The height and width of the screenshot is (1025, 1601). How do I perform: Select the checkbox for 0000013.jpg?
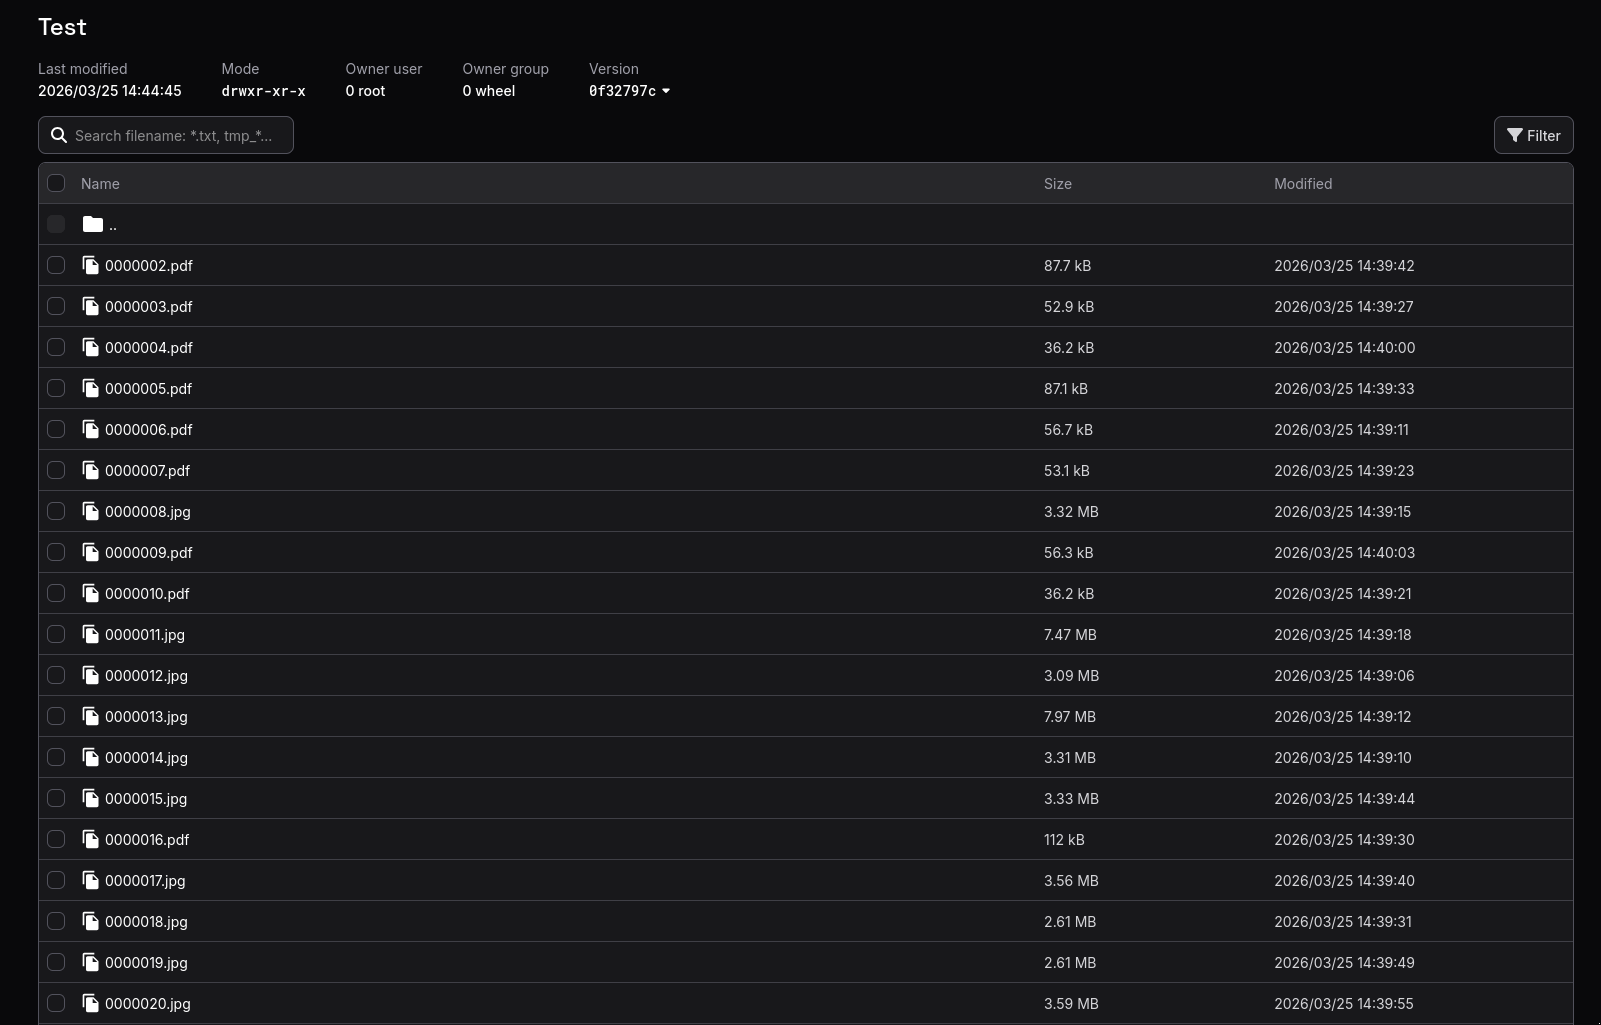pyautogui.click(x=56, y=716)
